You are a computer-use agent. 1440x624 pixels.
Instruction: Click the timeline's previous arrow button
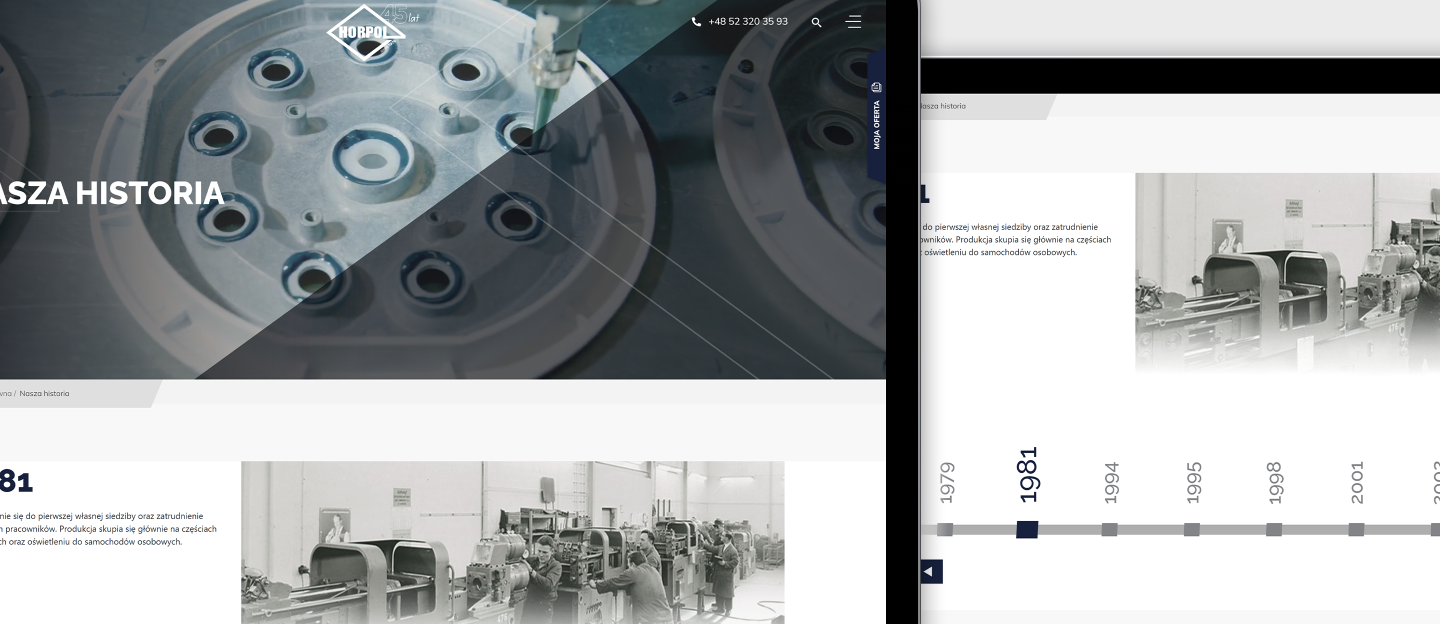(930, 572)
